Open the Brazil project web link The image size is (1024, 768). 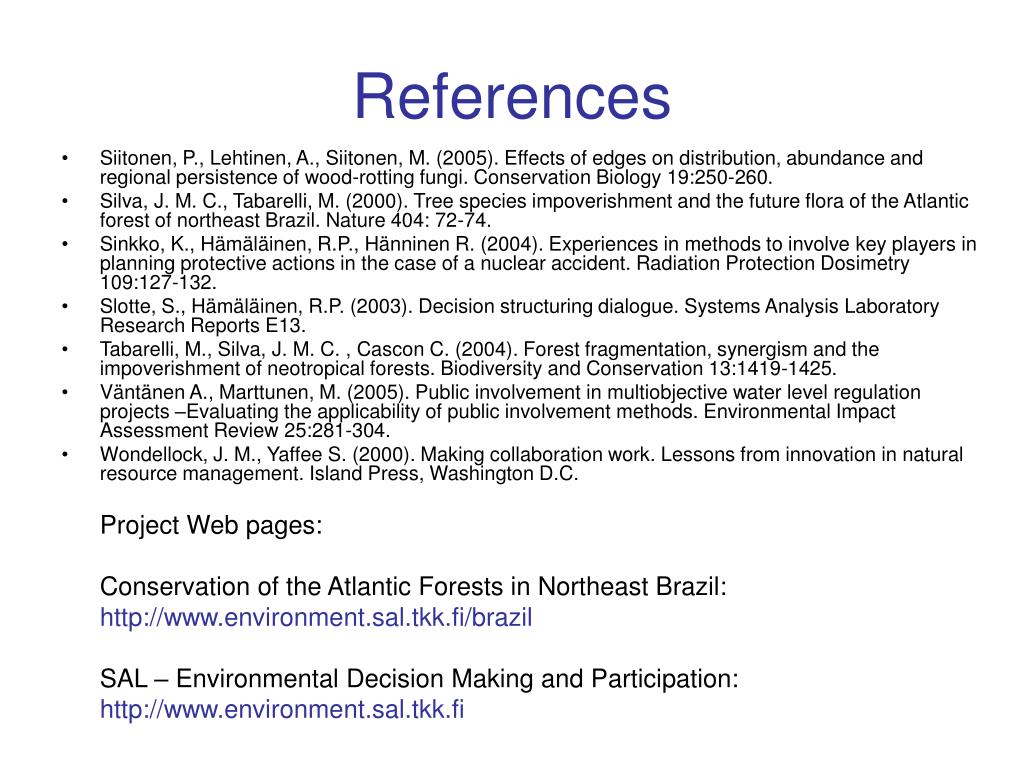(x=316, y=617)
